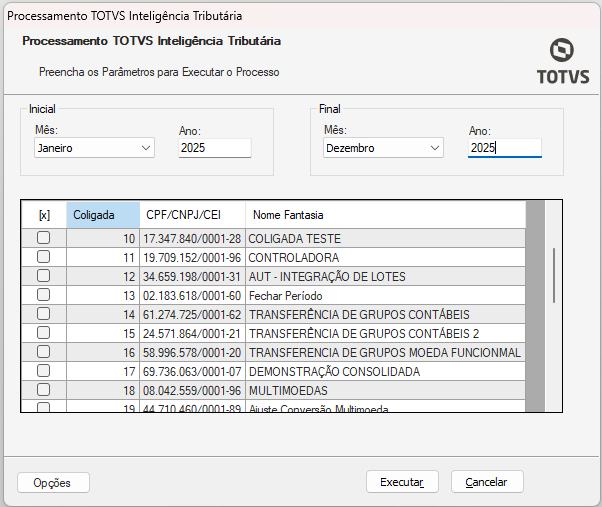Image resolution: width=602 pixels, height=507 pixels.
Task: Select CNPJ cell 08.042.559/0001-96
Action: click(192, 390)
